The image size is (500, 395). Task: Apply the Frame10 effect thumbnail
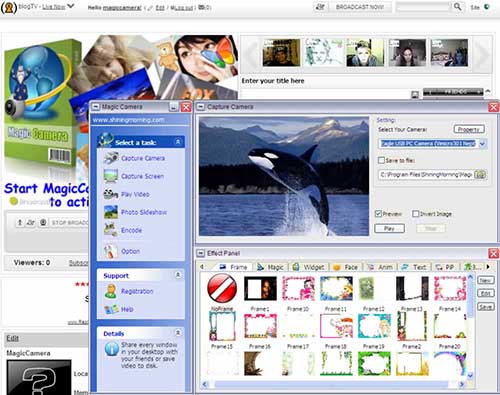point(298,289)
